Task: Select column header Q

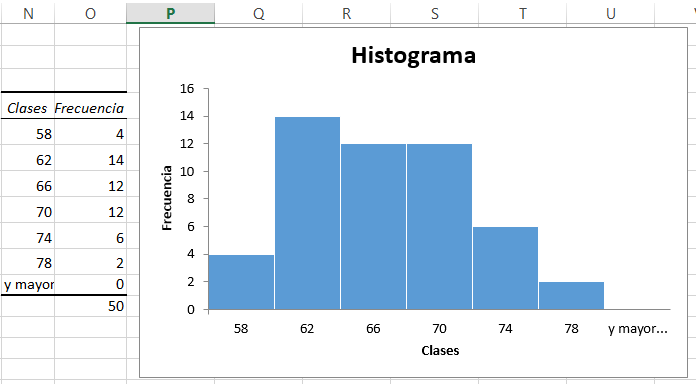Action: click(258, 13)
